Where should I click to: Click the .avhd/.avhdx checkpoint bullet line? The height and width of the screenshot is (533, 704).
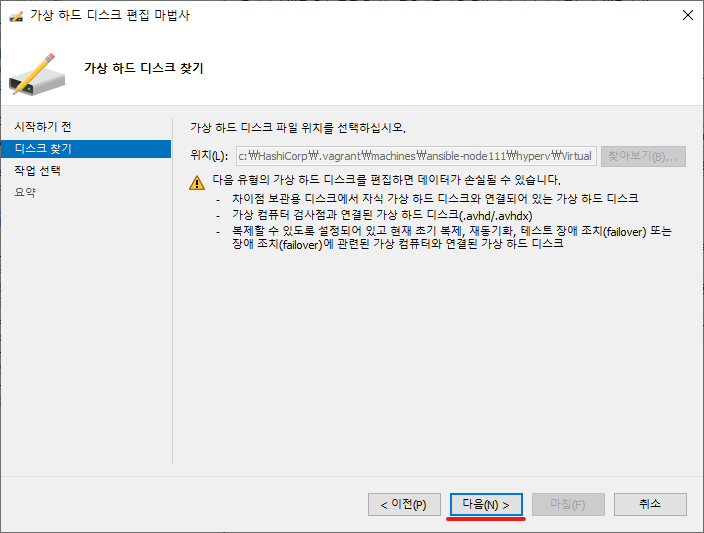pyautogui.click(x=382, y=215)
